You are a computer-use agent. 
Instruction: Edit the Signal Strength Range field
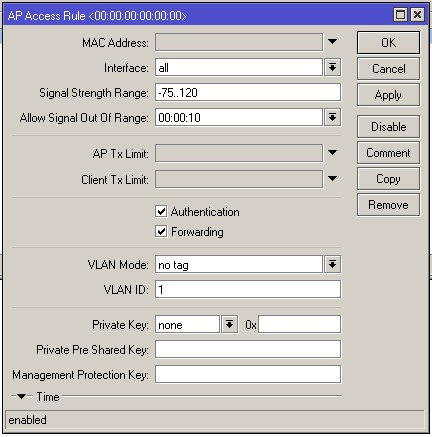pyautogui.click(x=248, y=92)
